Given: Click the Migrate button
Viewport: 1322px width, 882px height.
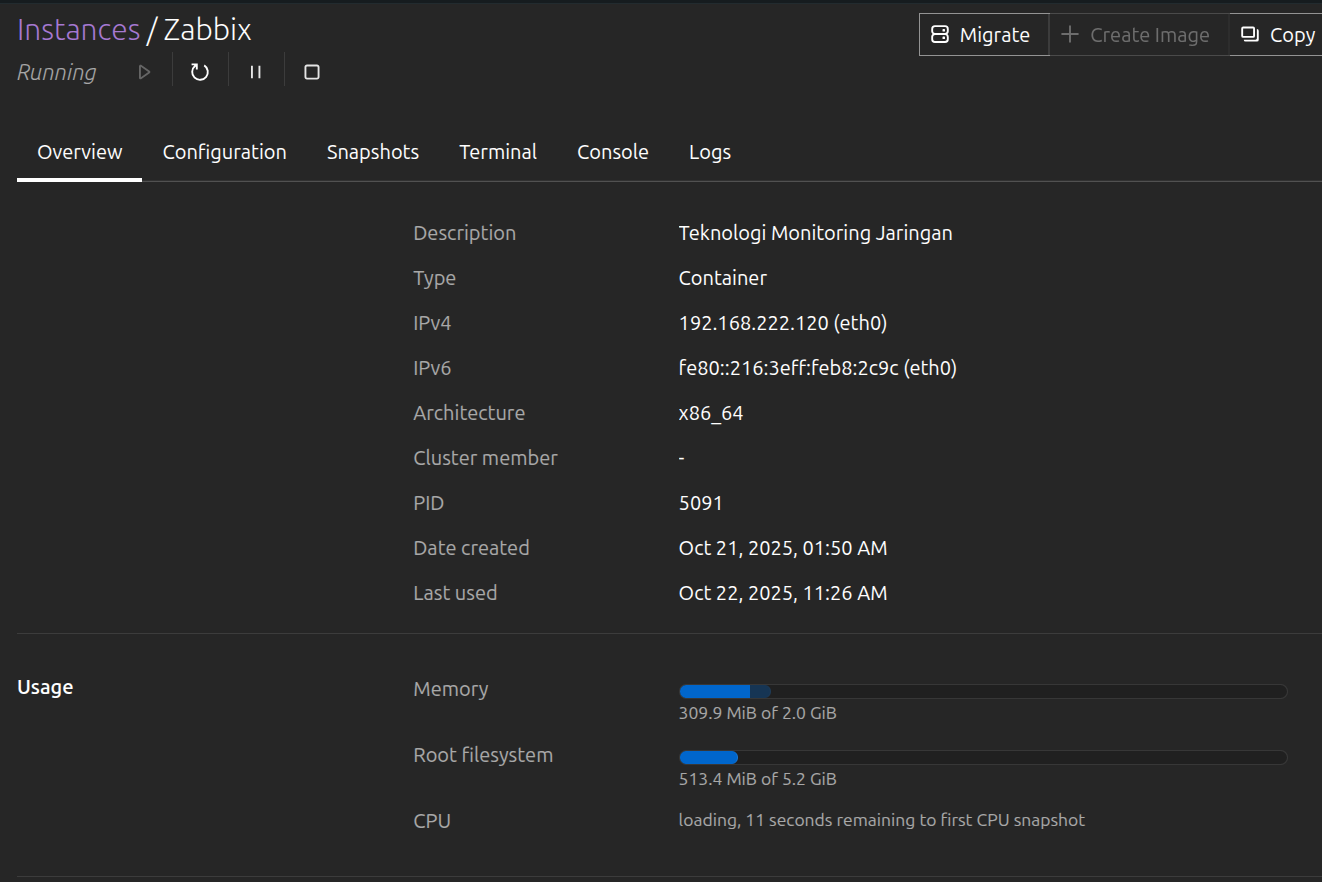Looking at the screenshot, I should click(983, 35).
